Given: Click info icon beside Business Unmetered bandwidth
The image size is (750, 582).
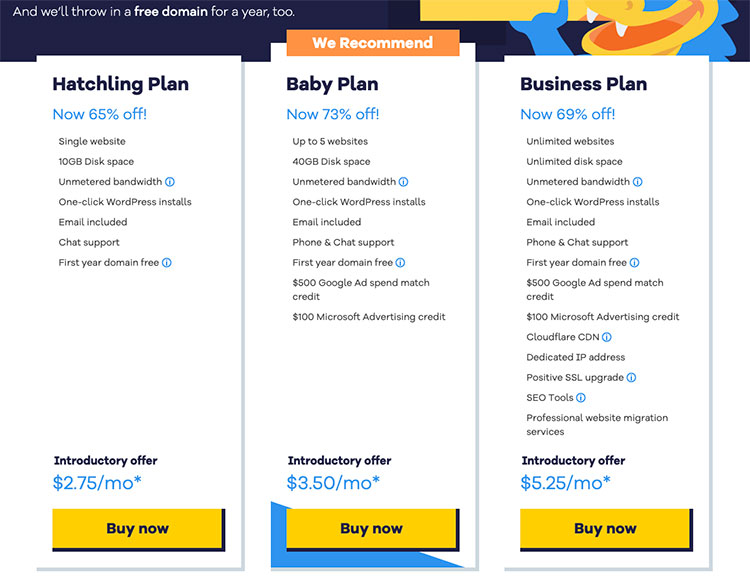Looking at the screenshot, I should (638, 182).
